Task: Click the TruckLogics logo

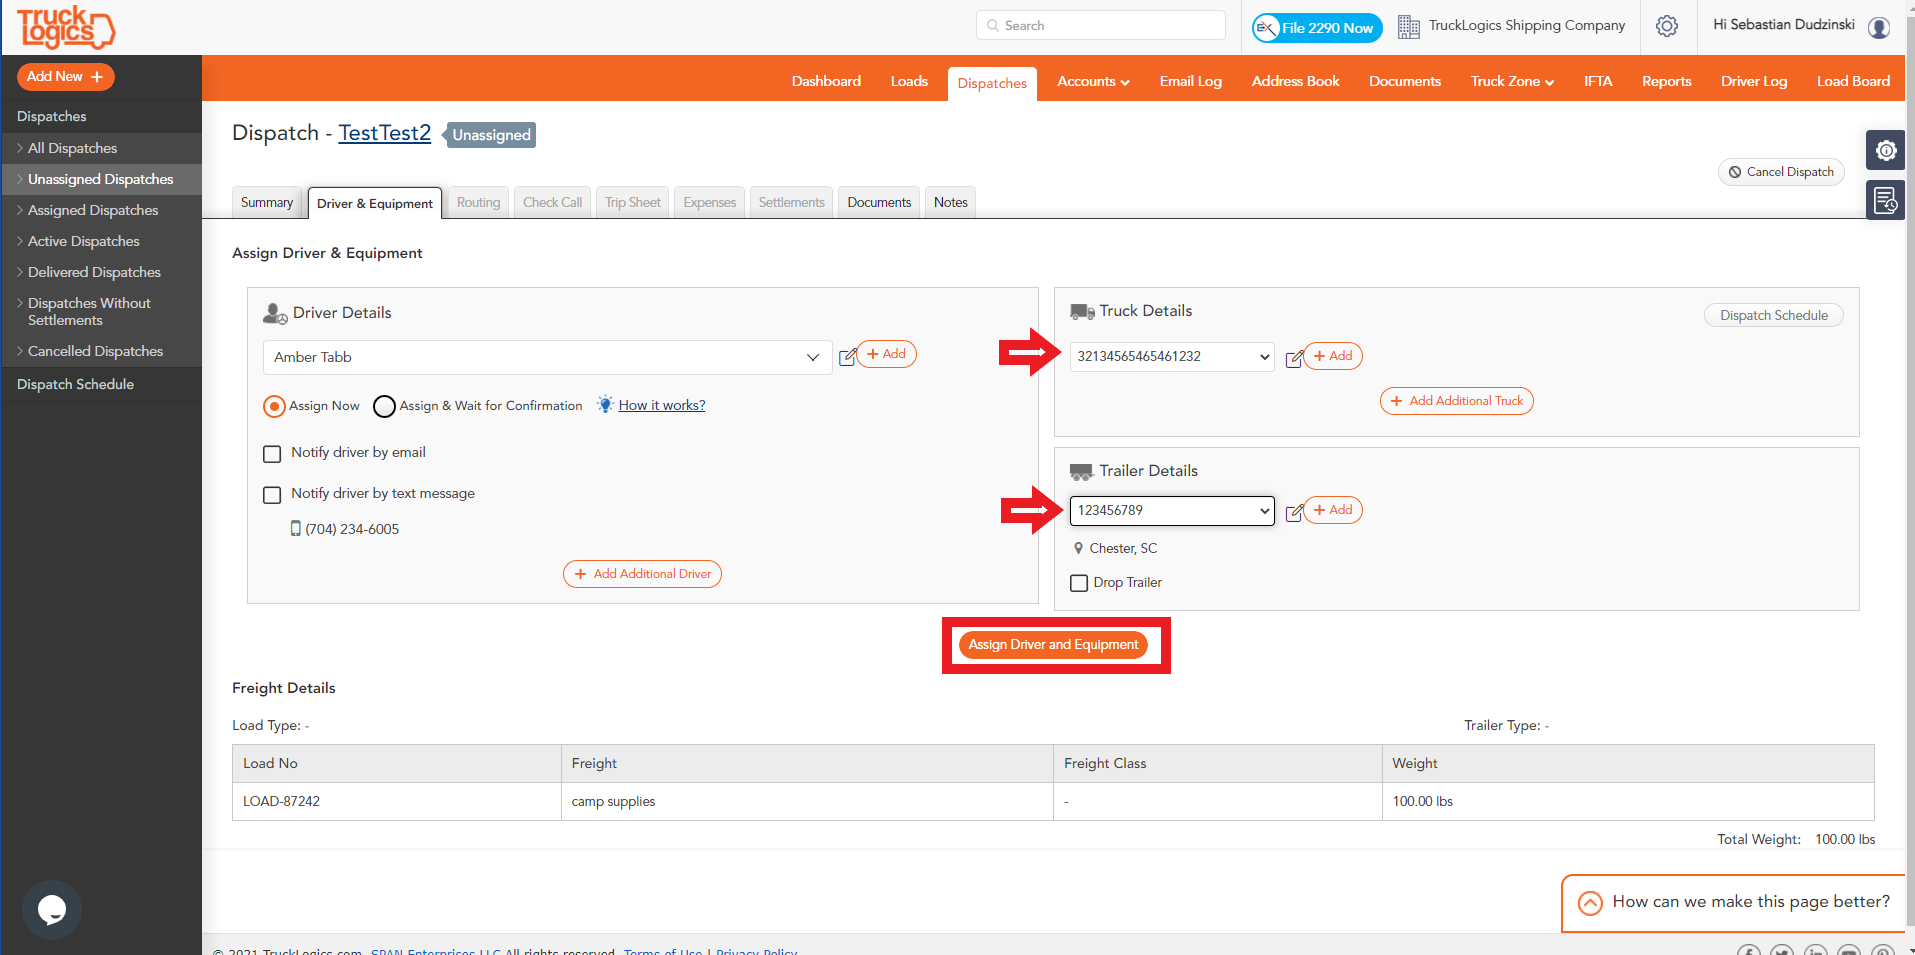Action: coord(66,27)
